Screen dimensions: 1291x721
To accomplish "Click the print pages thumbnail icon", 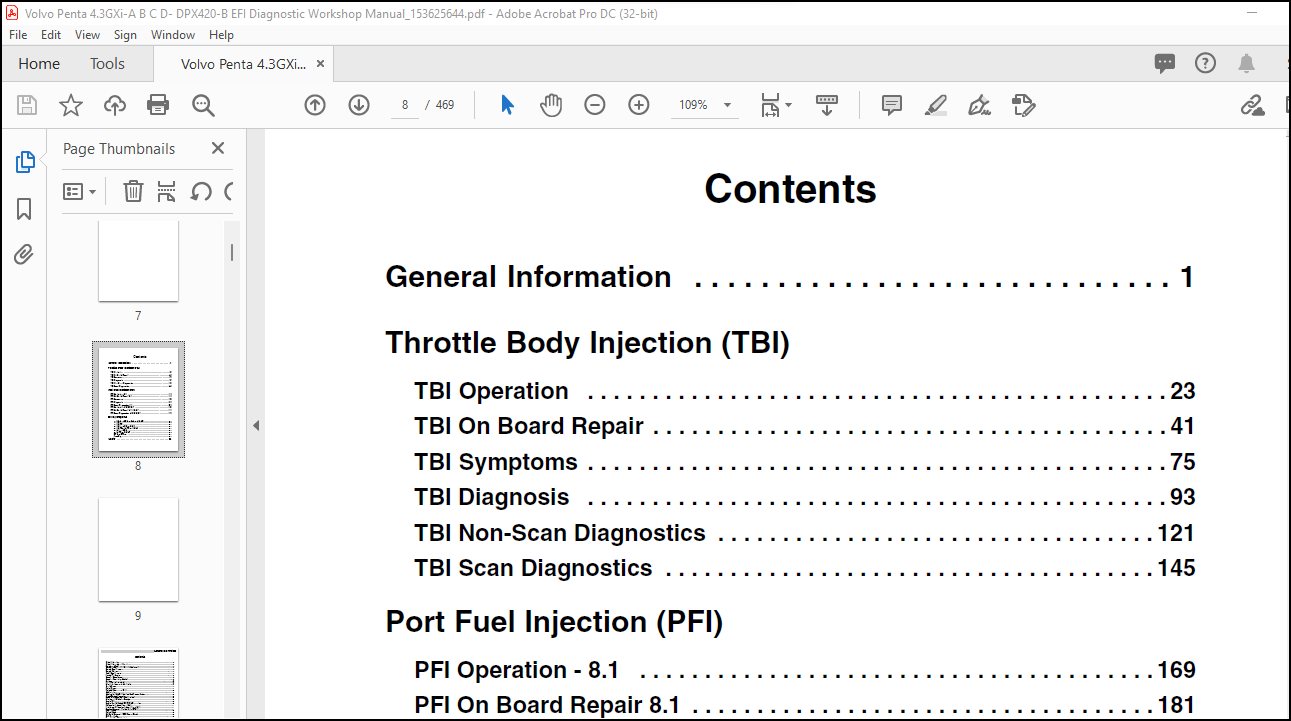I will 167,191.
